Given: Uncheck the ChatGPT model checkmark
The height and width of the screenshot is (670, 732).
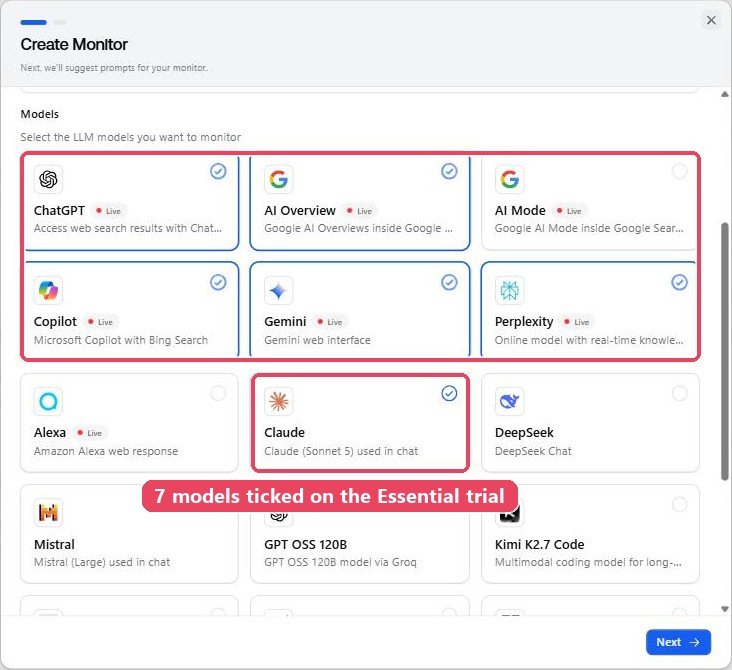Looking at the screenshot, I should 218,171.
